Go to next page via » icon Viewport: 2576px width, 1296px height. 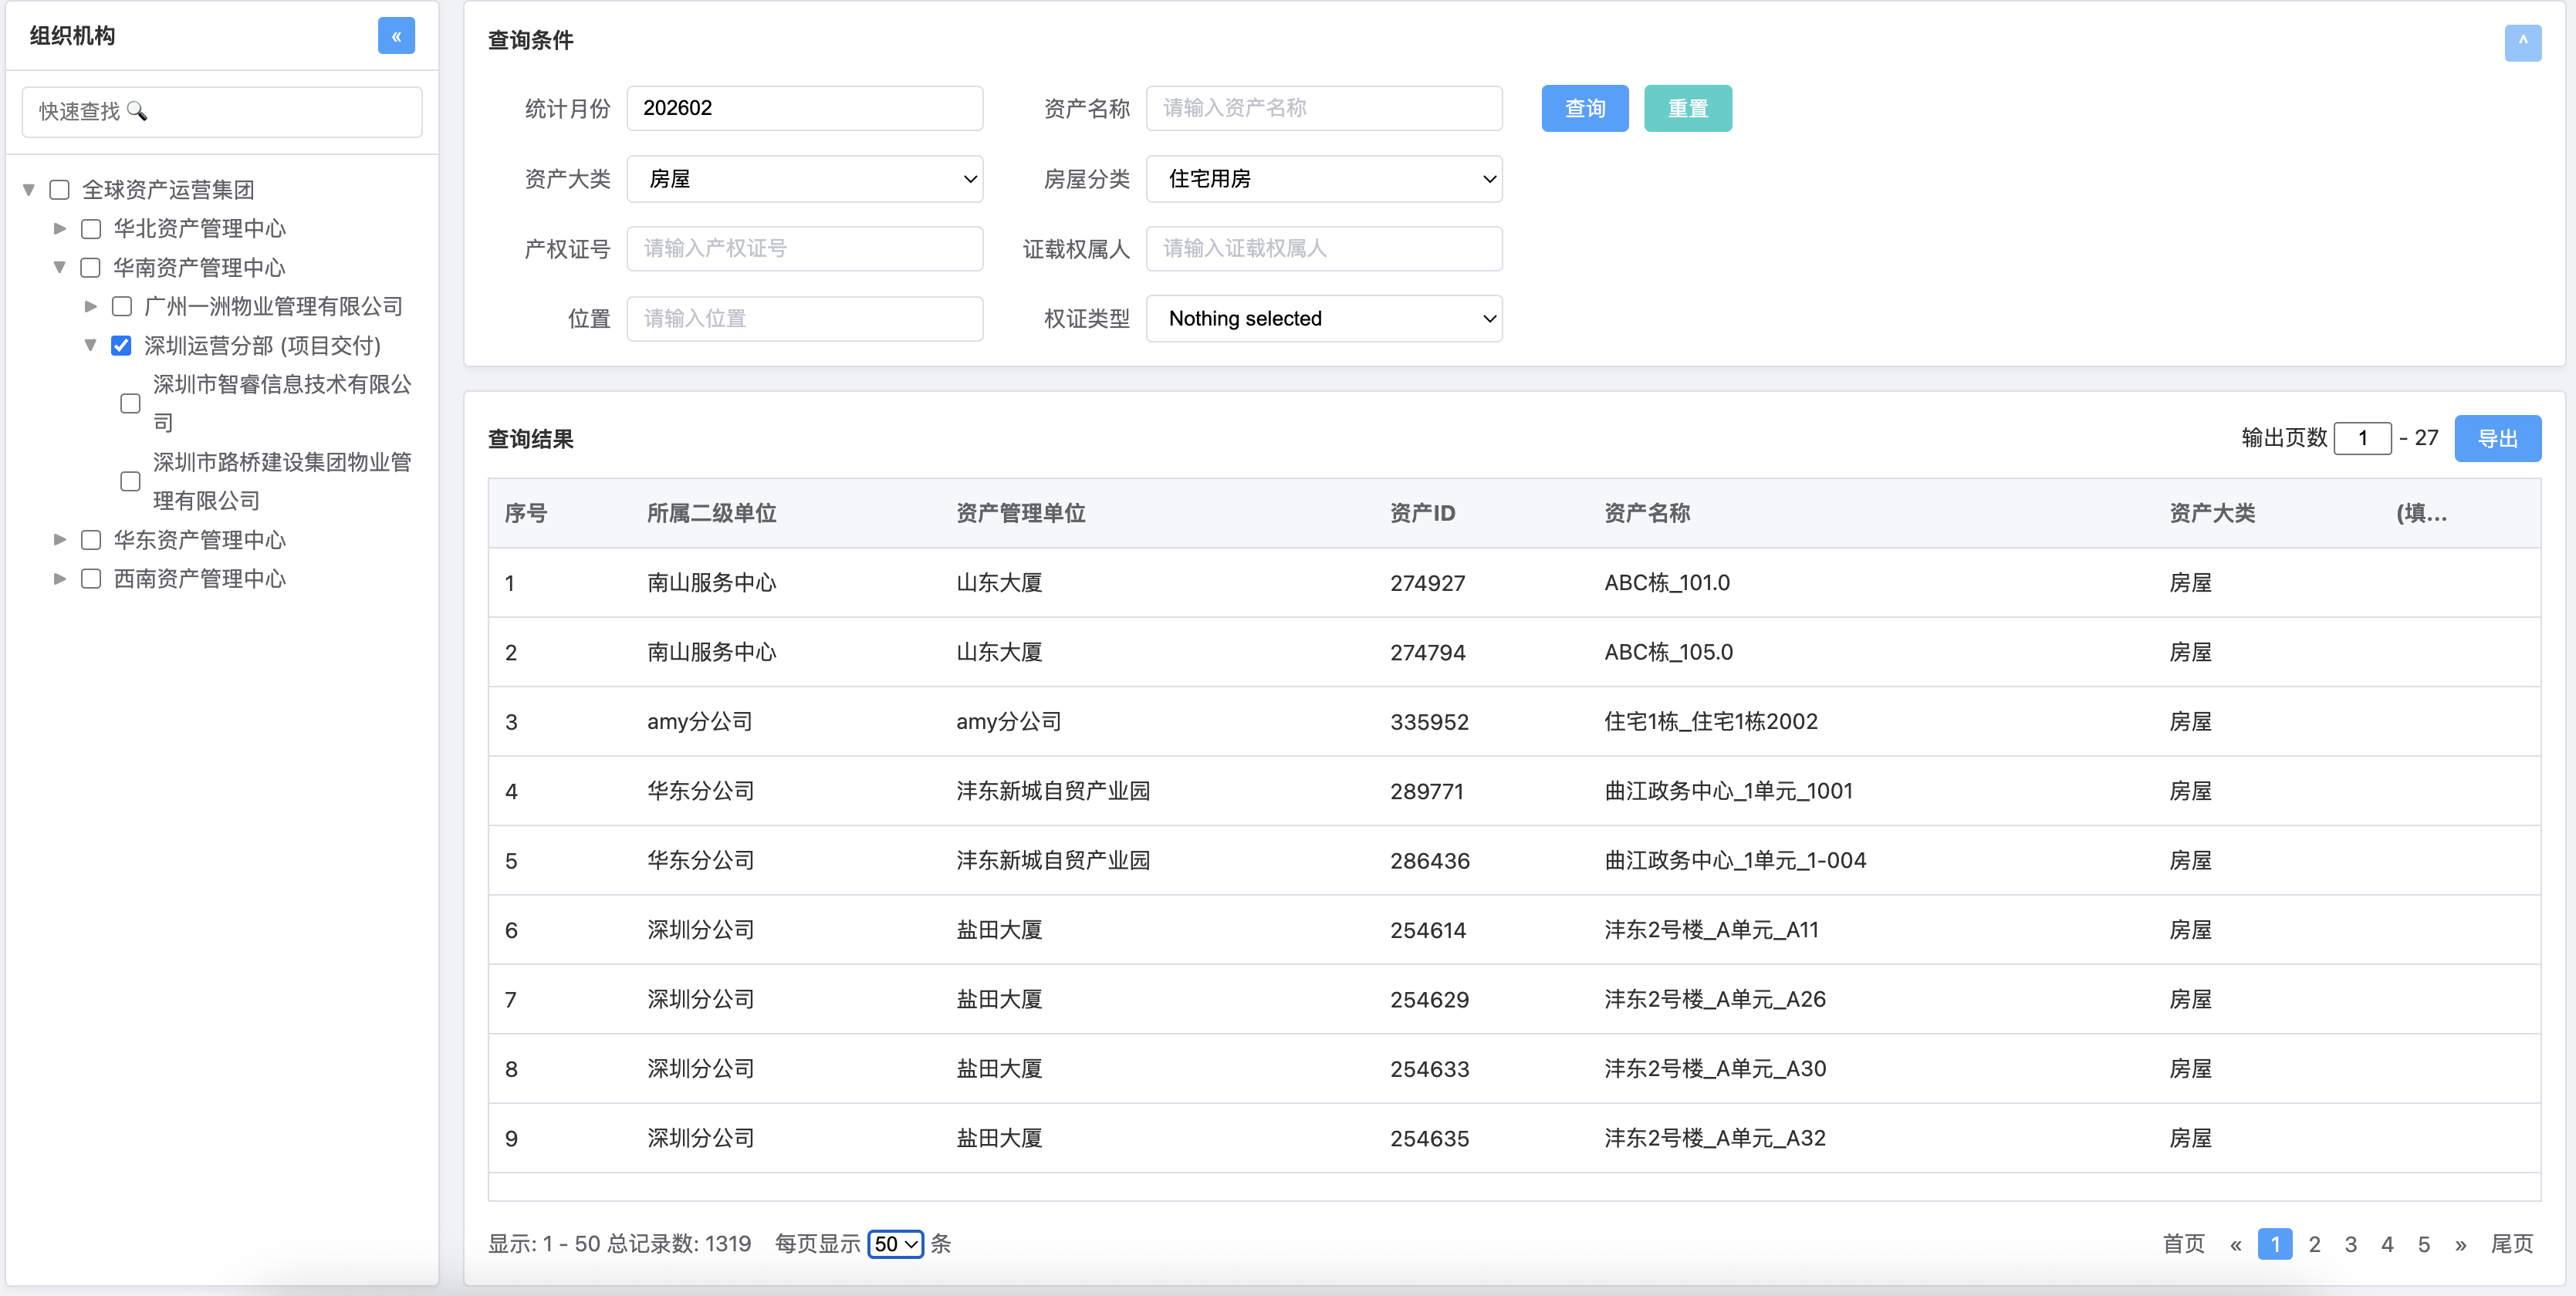click(2462, 1244)
